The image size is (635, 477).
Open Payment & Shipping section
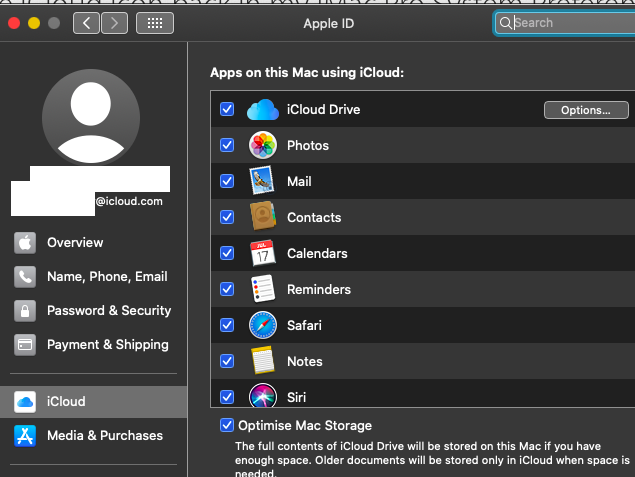coord(93,345)
